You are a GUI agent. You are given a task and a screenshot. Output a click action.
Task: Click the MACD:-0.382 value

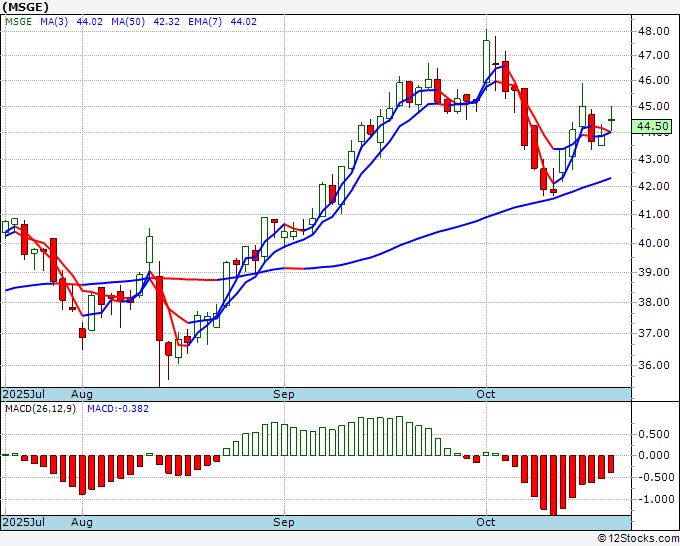point(118,409)
